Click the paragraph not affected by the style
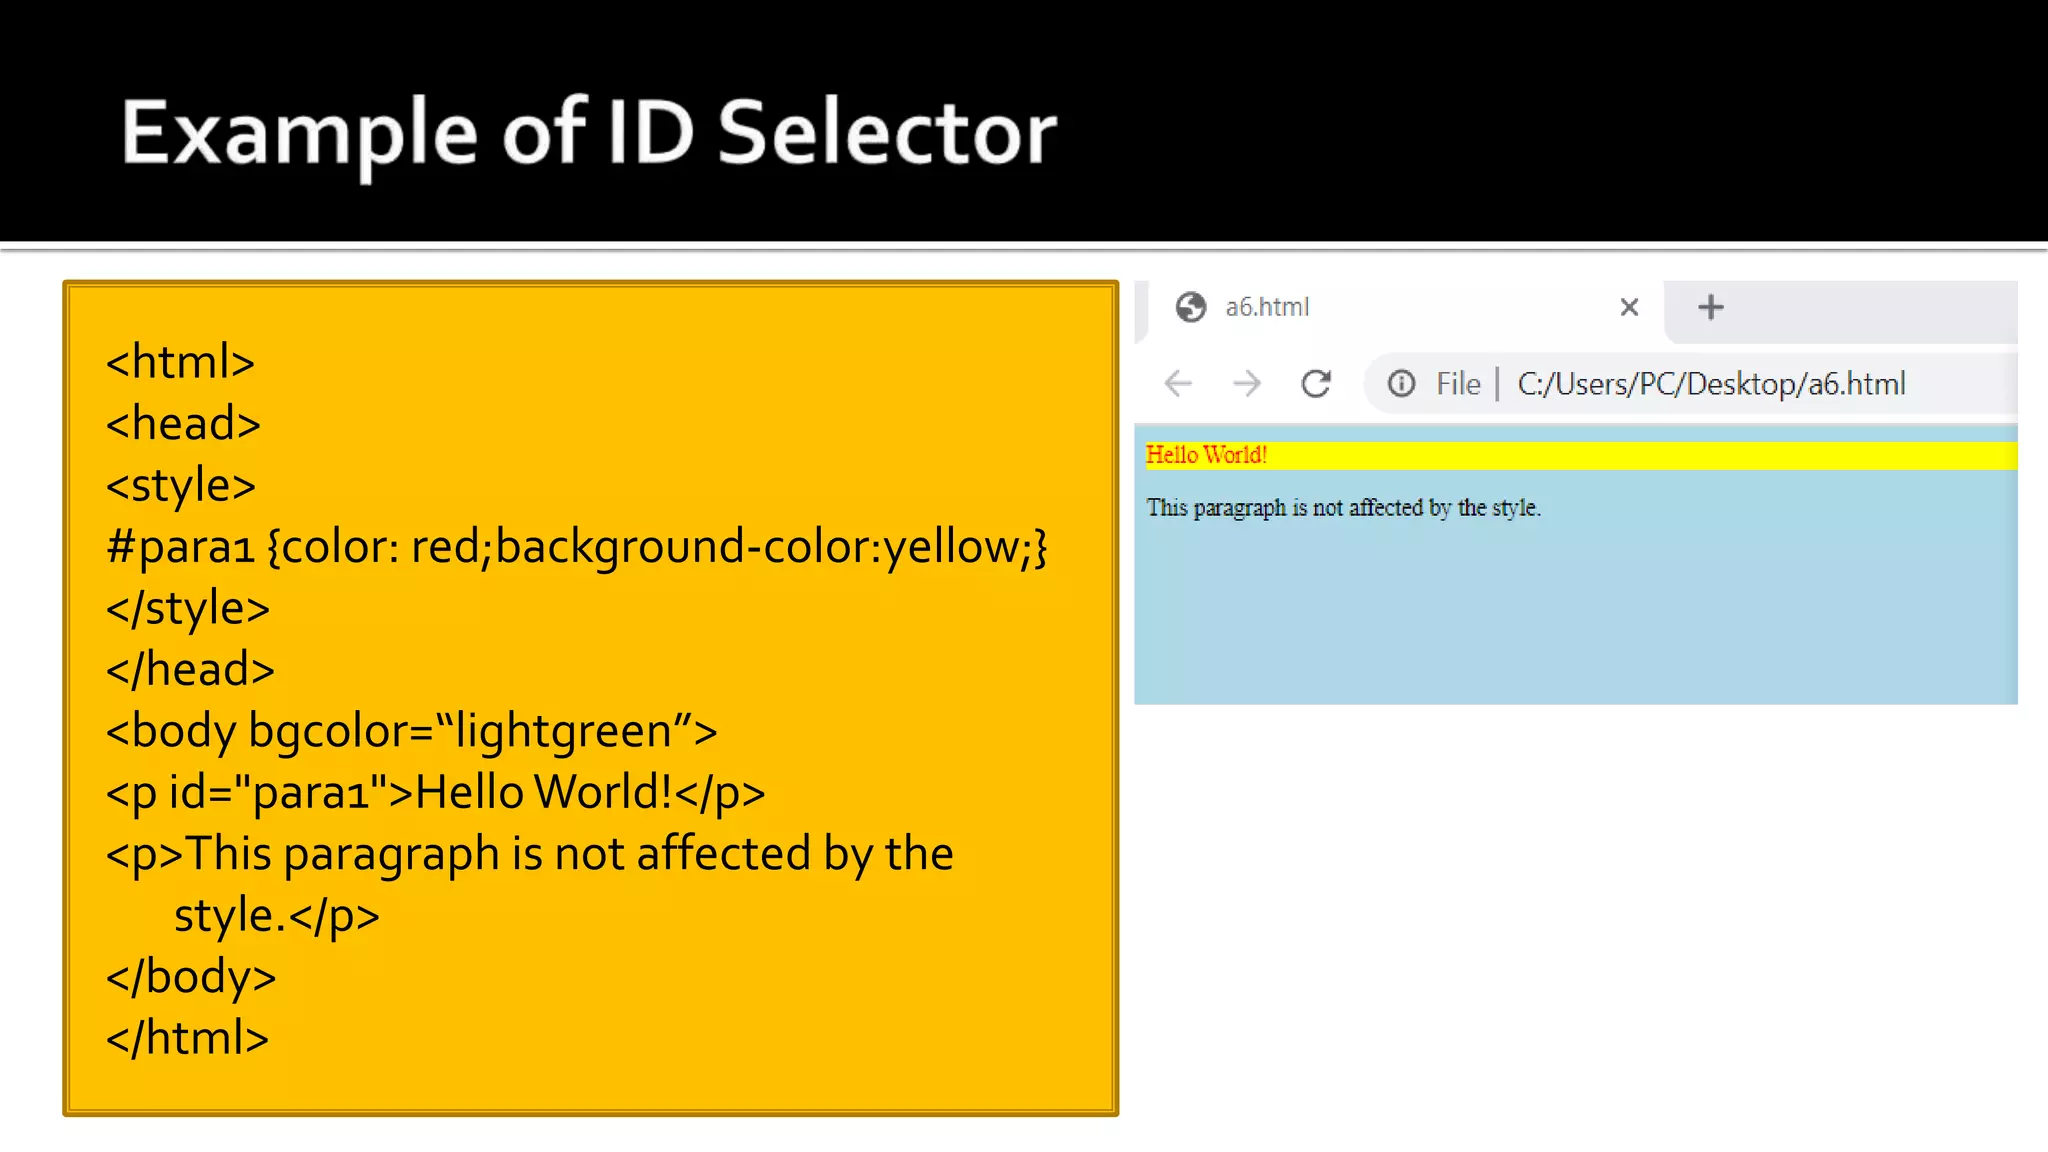 (1343, 508)
